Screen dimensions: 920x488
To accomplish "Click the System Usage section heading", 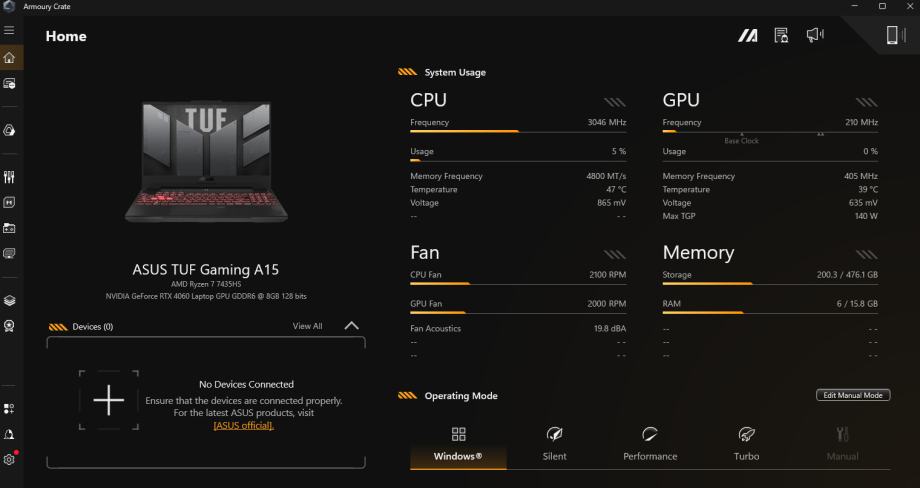I will [x=455, y=72].
